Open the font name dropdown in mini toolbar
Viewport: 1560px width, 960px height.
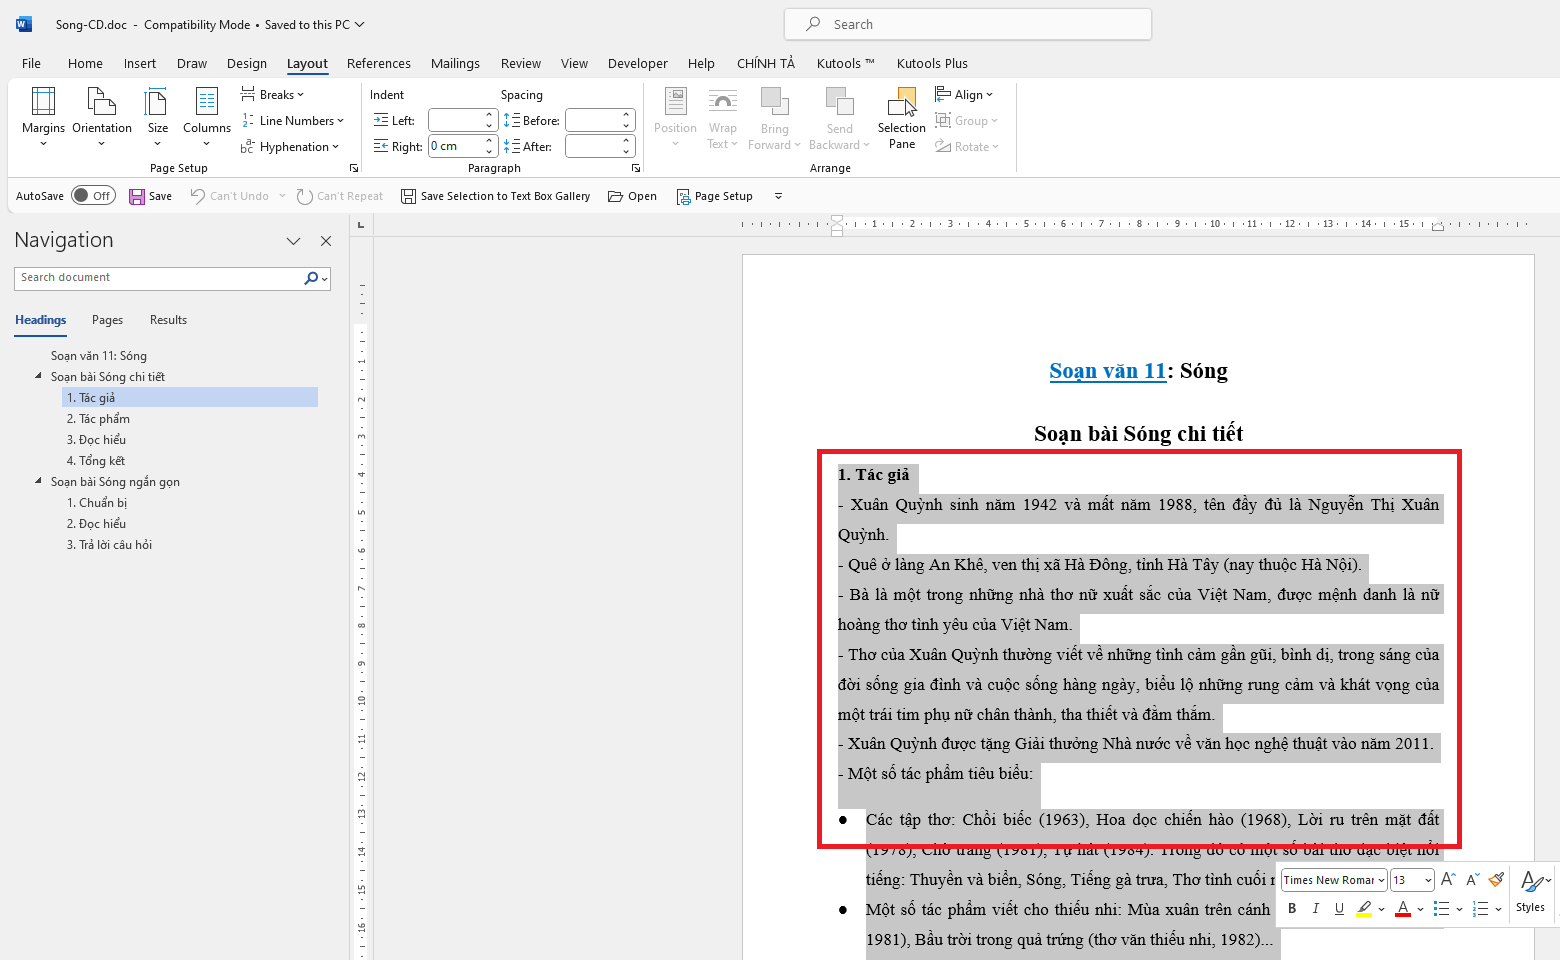click(1381, 880)
